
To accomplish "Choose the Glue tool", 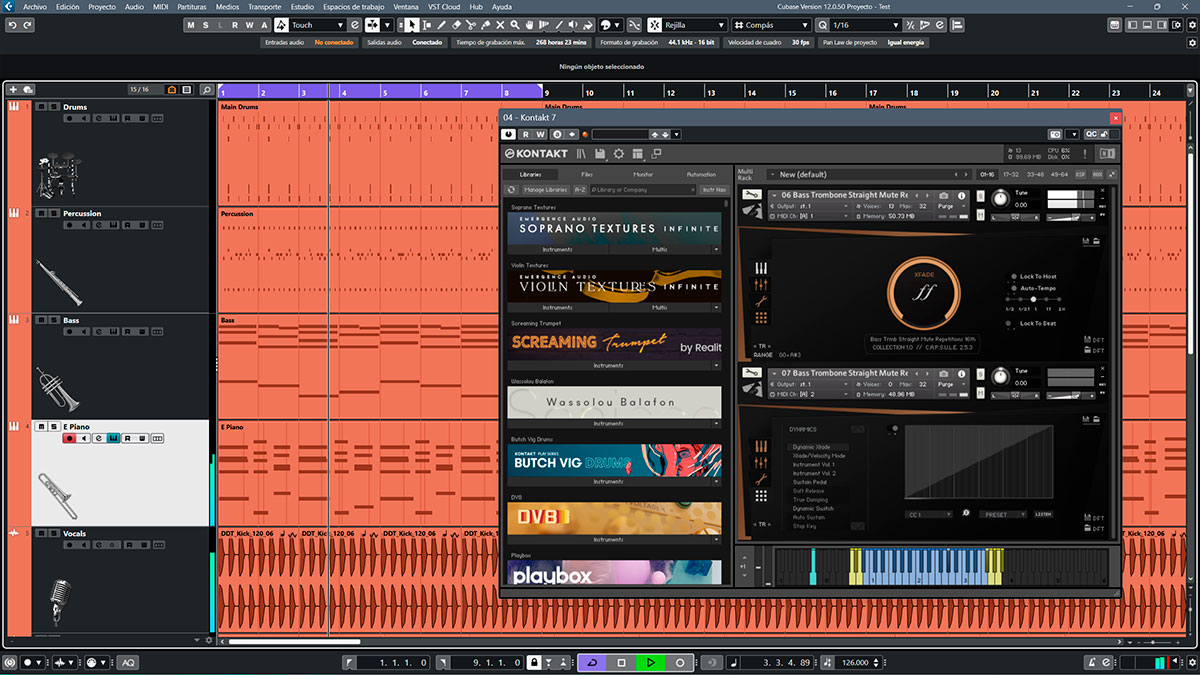I will 487,25.
